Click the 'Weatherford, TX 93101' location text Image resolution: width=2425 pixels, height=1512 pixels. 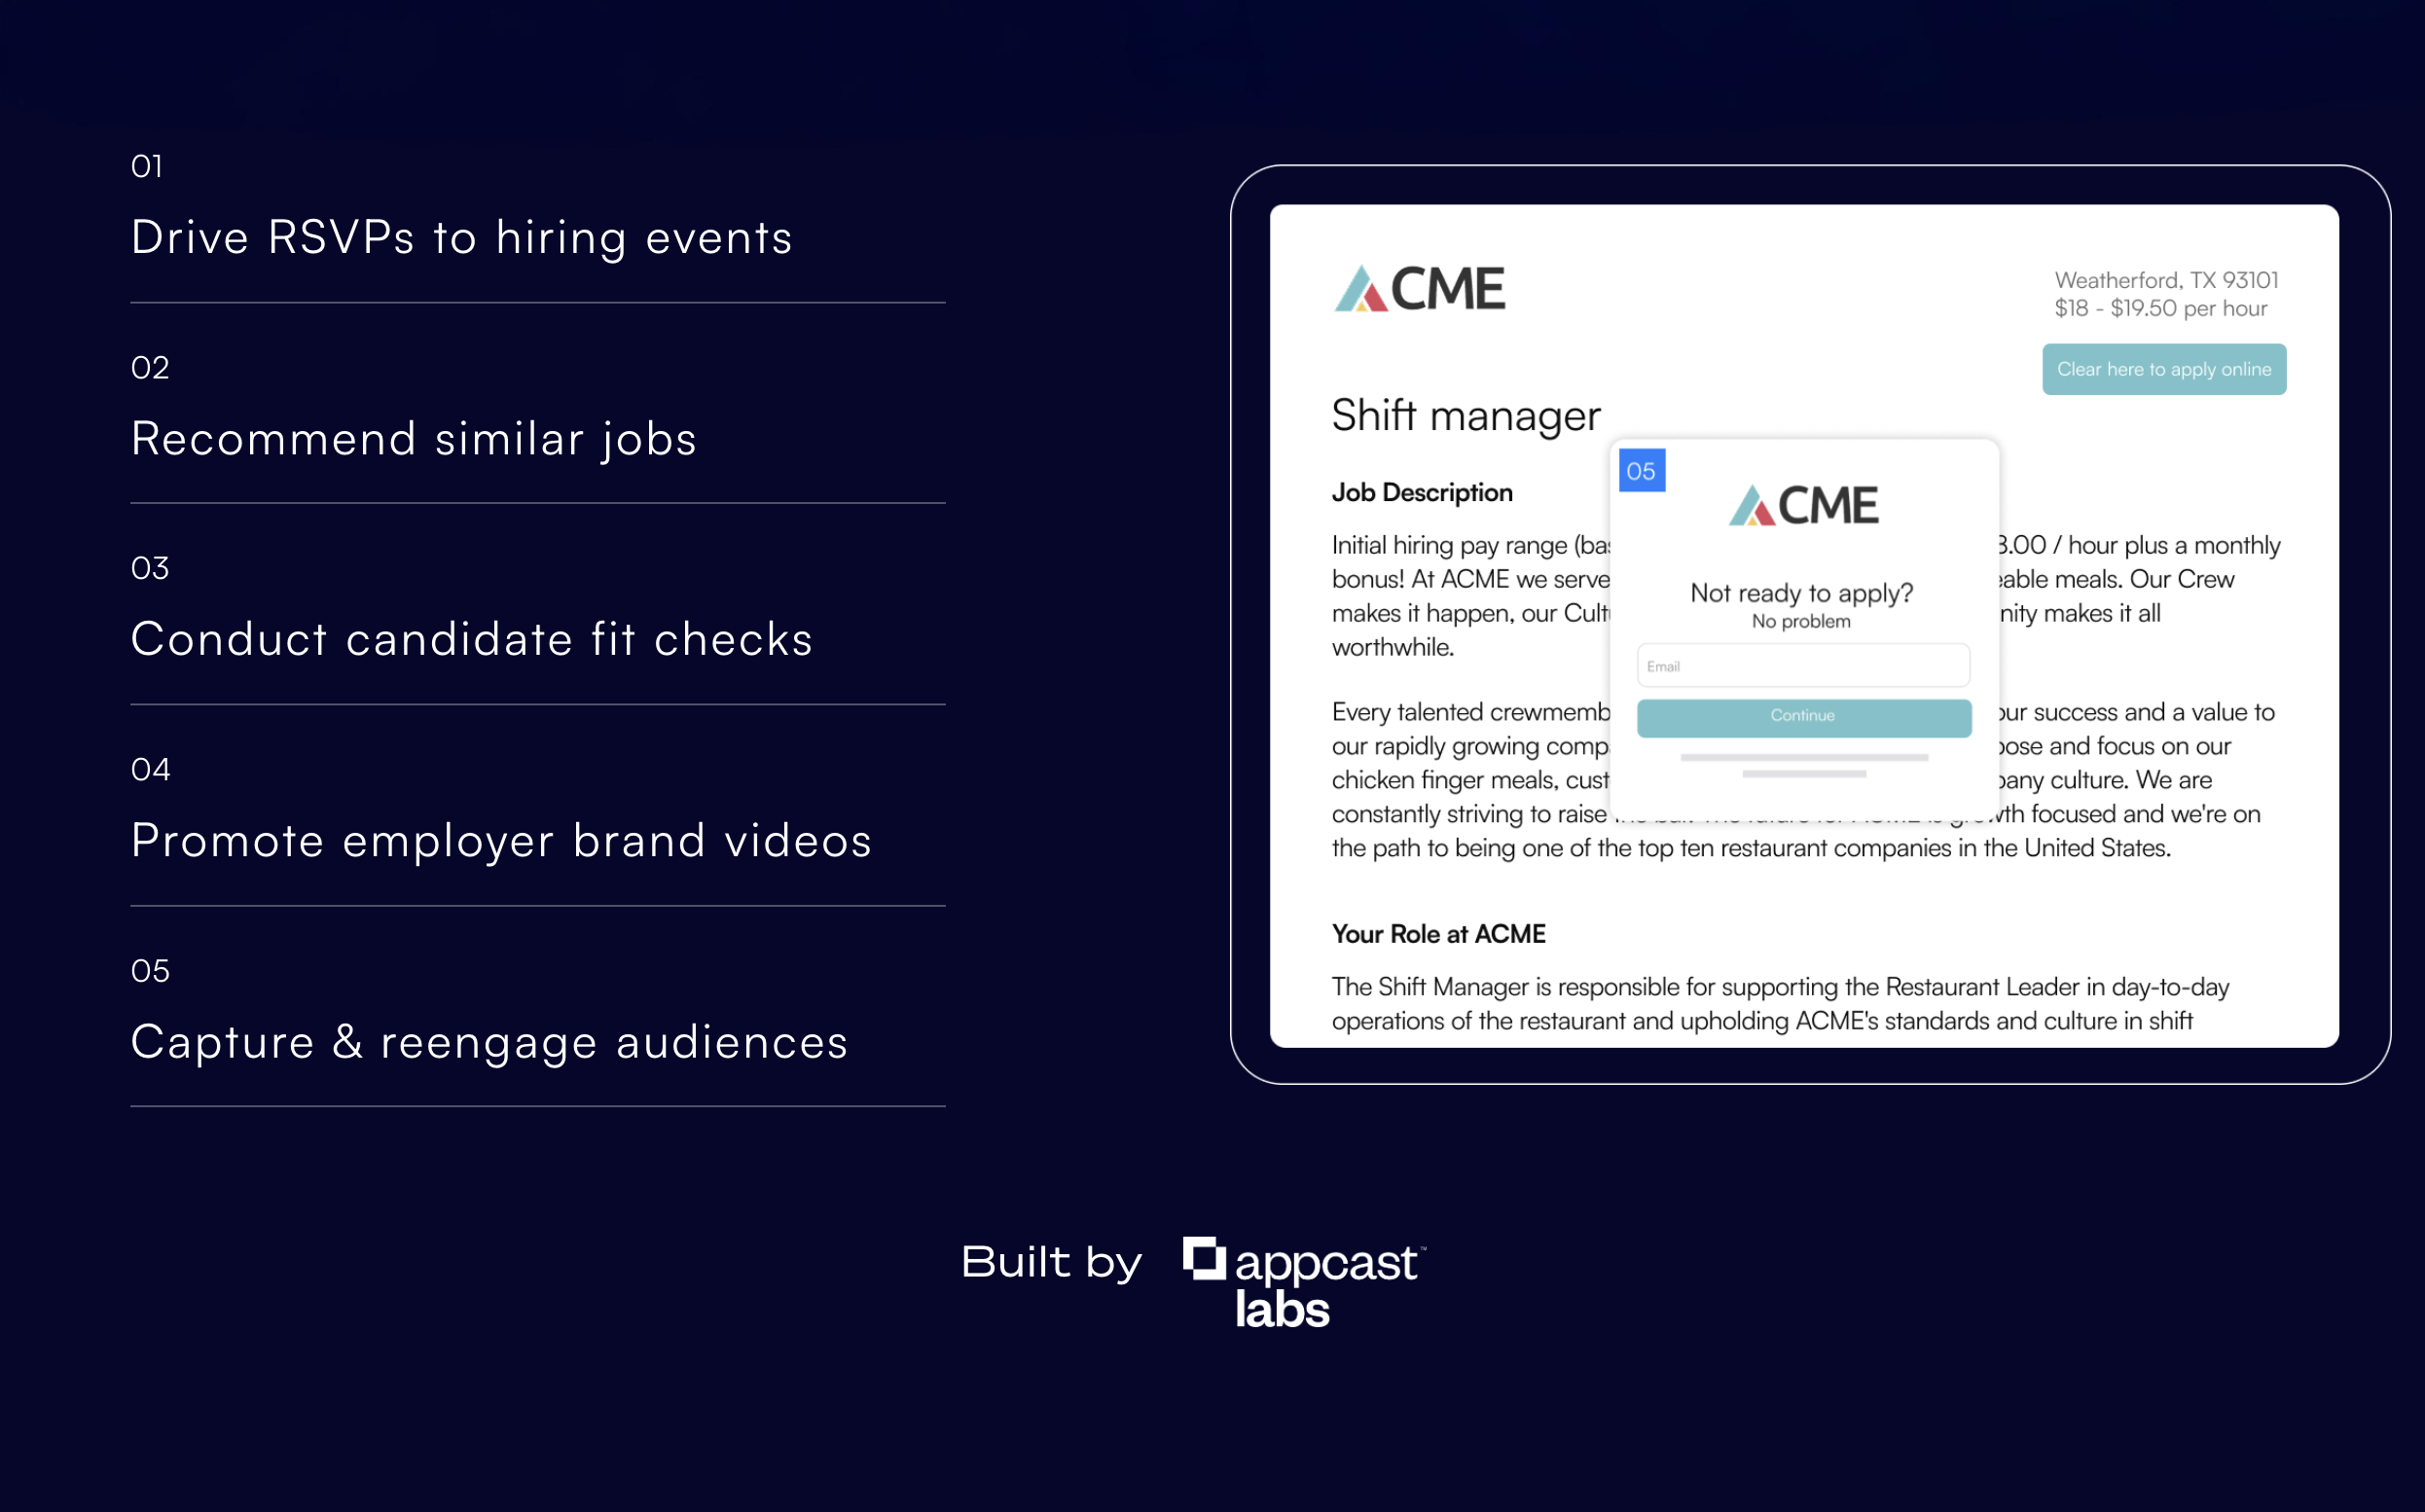(x=2166, y=280)
